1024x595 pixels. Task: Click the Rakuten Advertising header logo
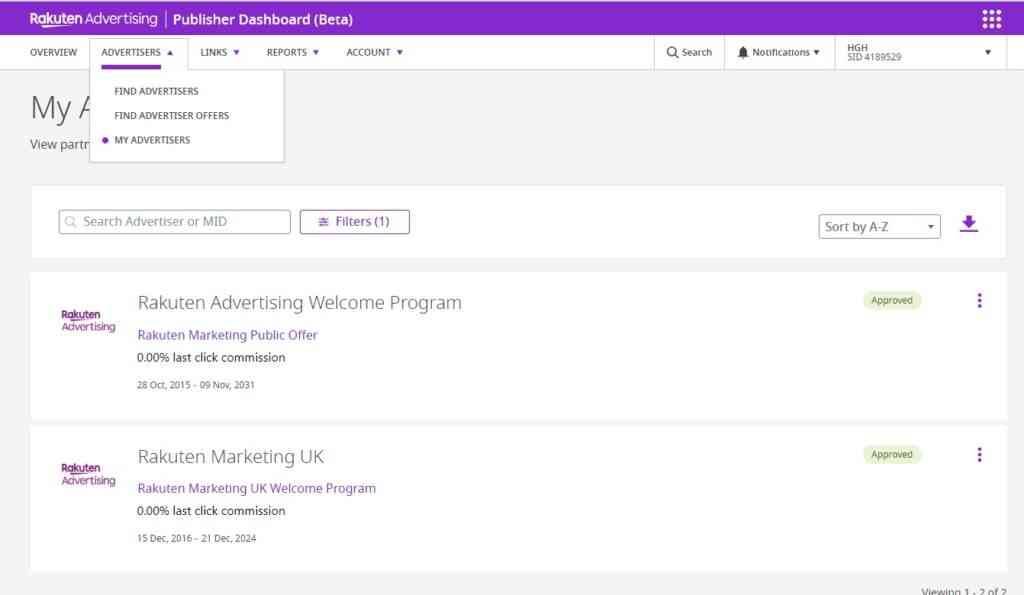93,19
